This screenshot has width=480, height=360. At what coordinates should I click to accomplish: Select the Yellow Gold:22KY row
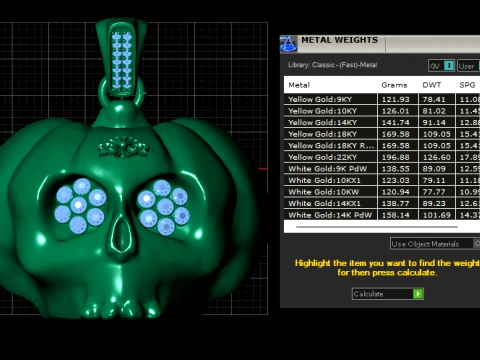pos(382,157)
